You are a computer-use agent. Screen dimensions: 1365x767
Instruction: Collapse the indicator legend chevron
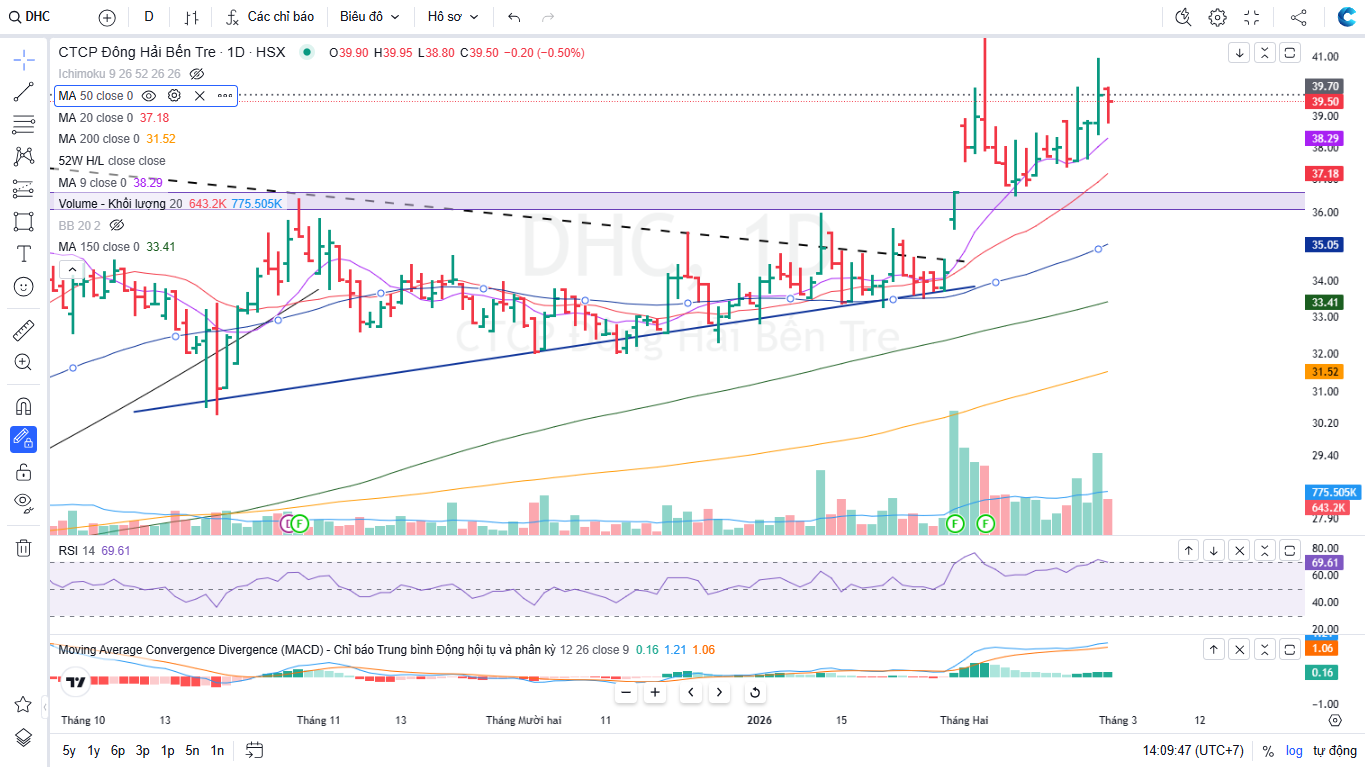71,269
